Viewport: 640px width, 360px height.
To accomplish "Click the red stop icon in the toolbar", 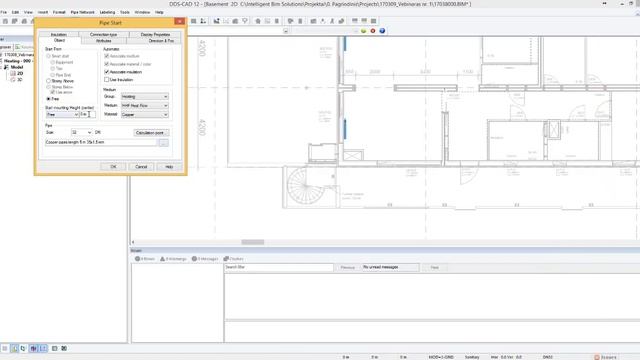I will tap(373, 31).
